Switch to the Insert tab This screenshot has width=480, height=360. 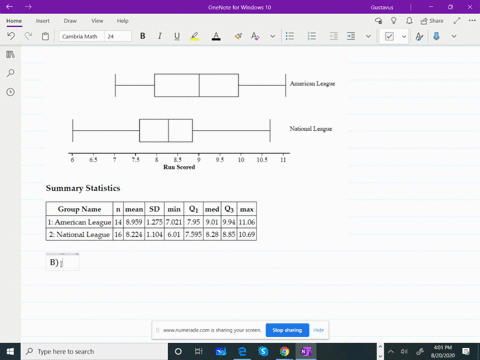[x=43, y=21]
